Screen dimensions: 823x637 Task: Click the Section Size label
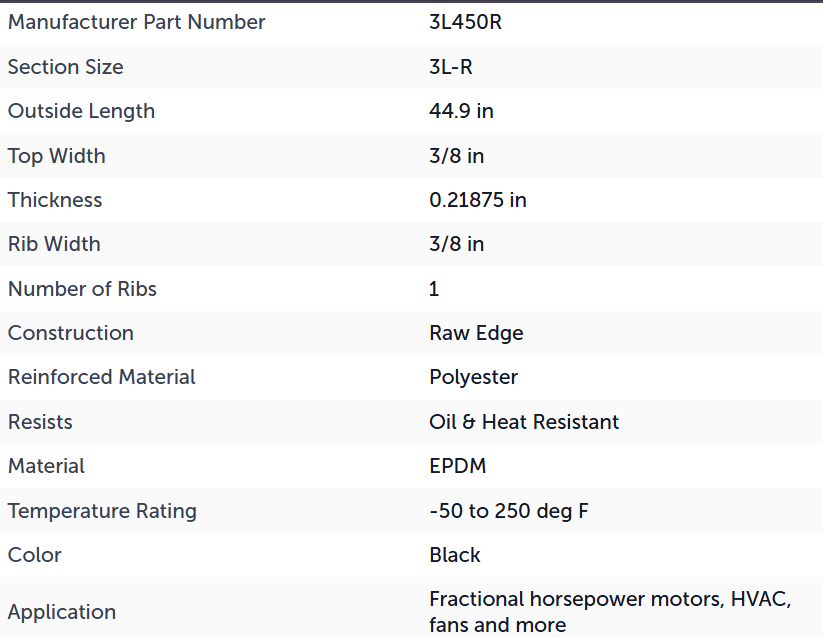(66, 67)
